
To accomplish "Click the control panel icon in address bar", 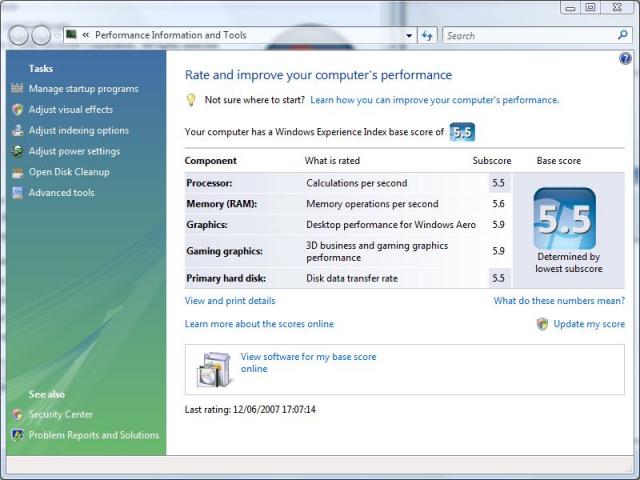I will coord(71,34).
